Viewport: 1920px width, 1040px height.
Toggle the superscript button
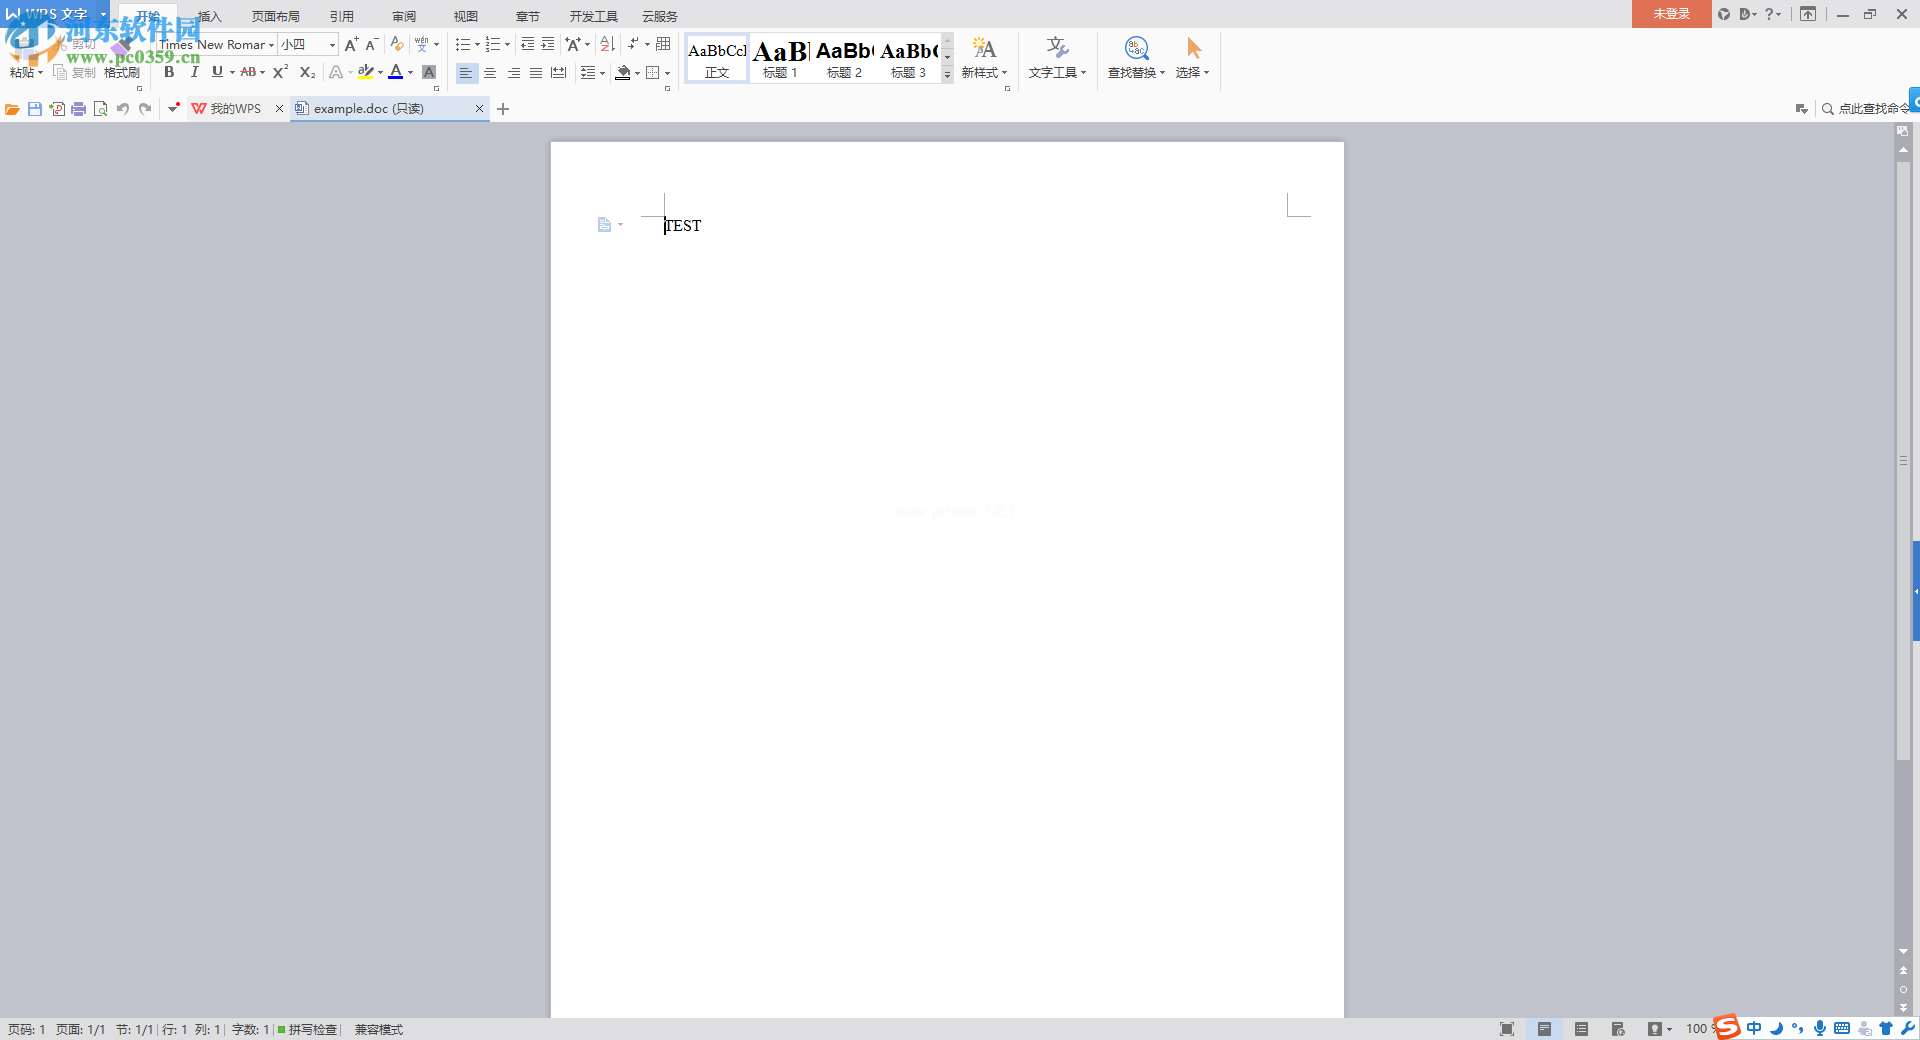(x=279, y=72)
